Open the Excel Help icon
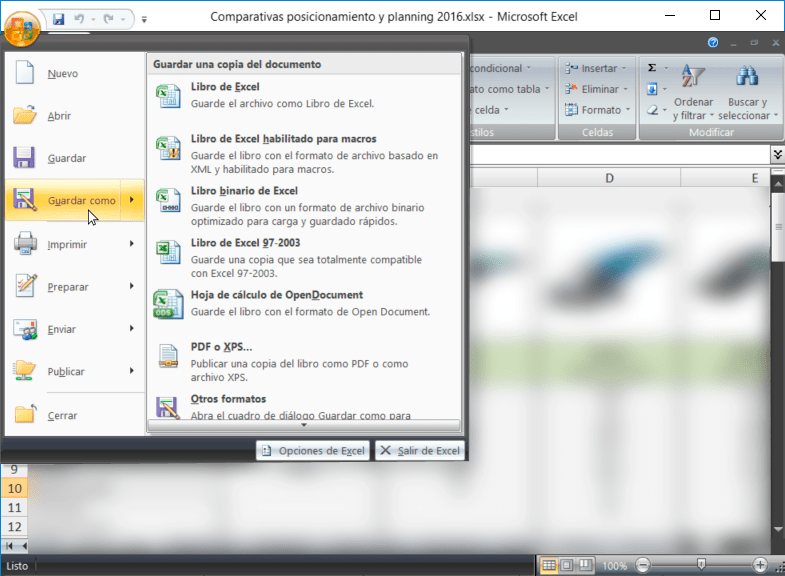 coord(713,43)
